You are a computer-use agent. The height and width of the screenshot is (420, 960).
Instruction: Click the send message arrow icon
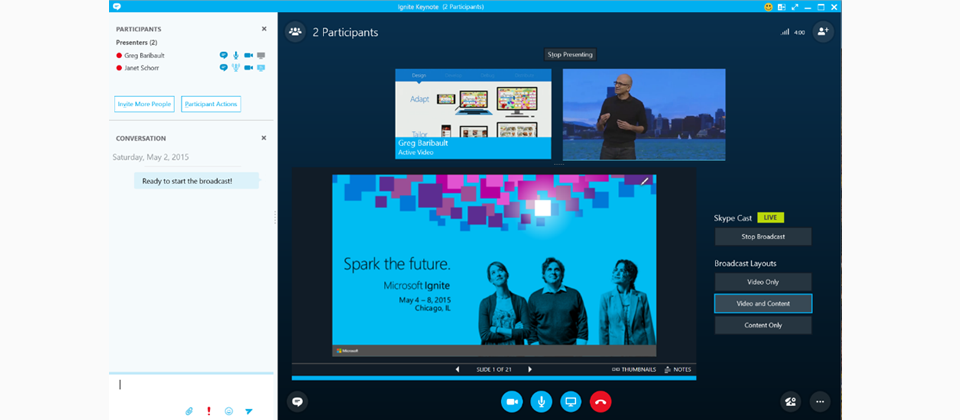click(249, 411)
